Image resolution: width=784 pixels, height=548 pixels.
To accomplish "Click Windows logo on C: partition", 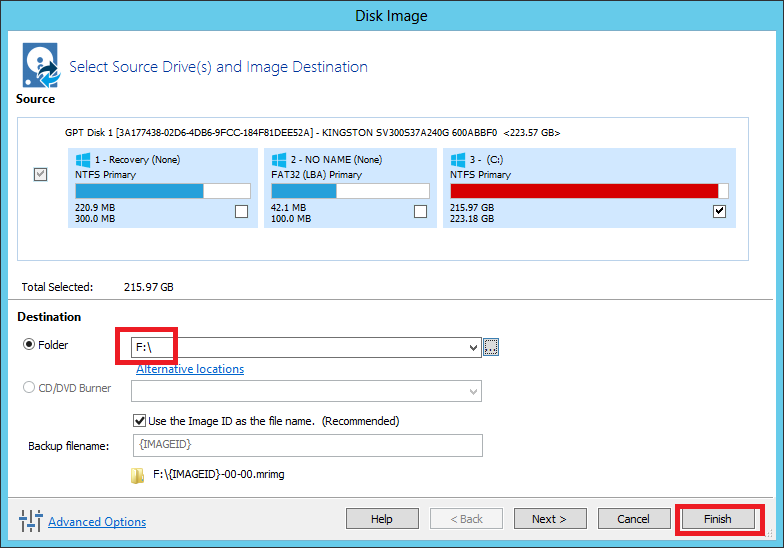I will 458,160.
